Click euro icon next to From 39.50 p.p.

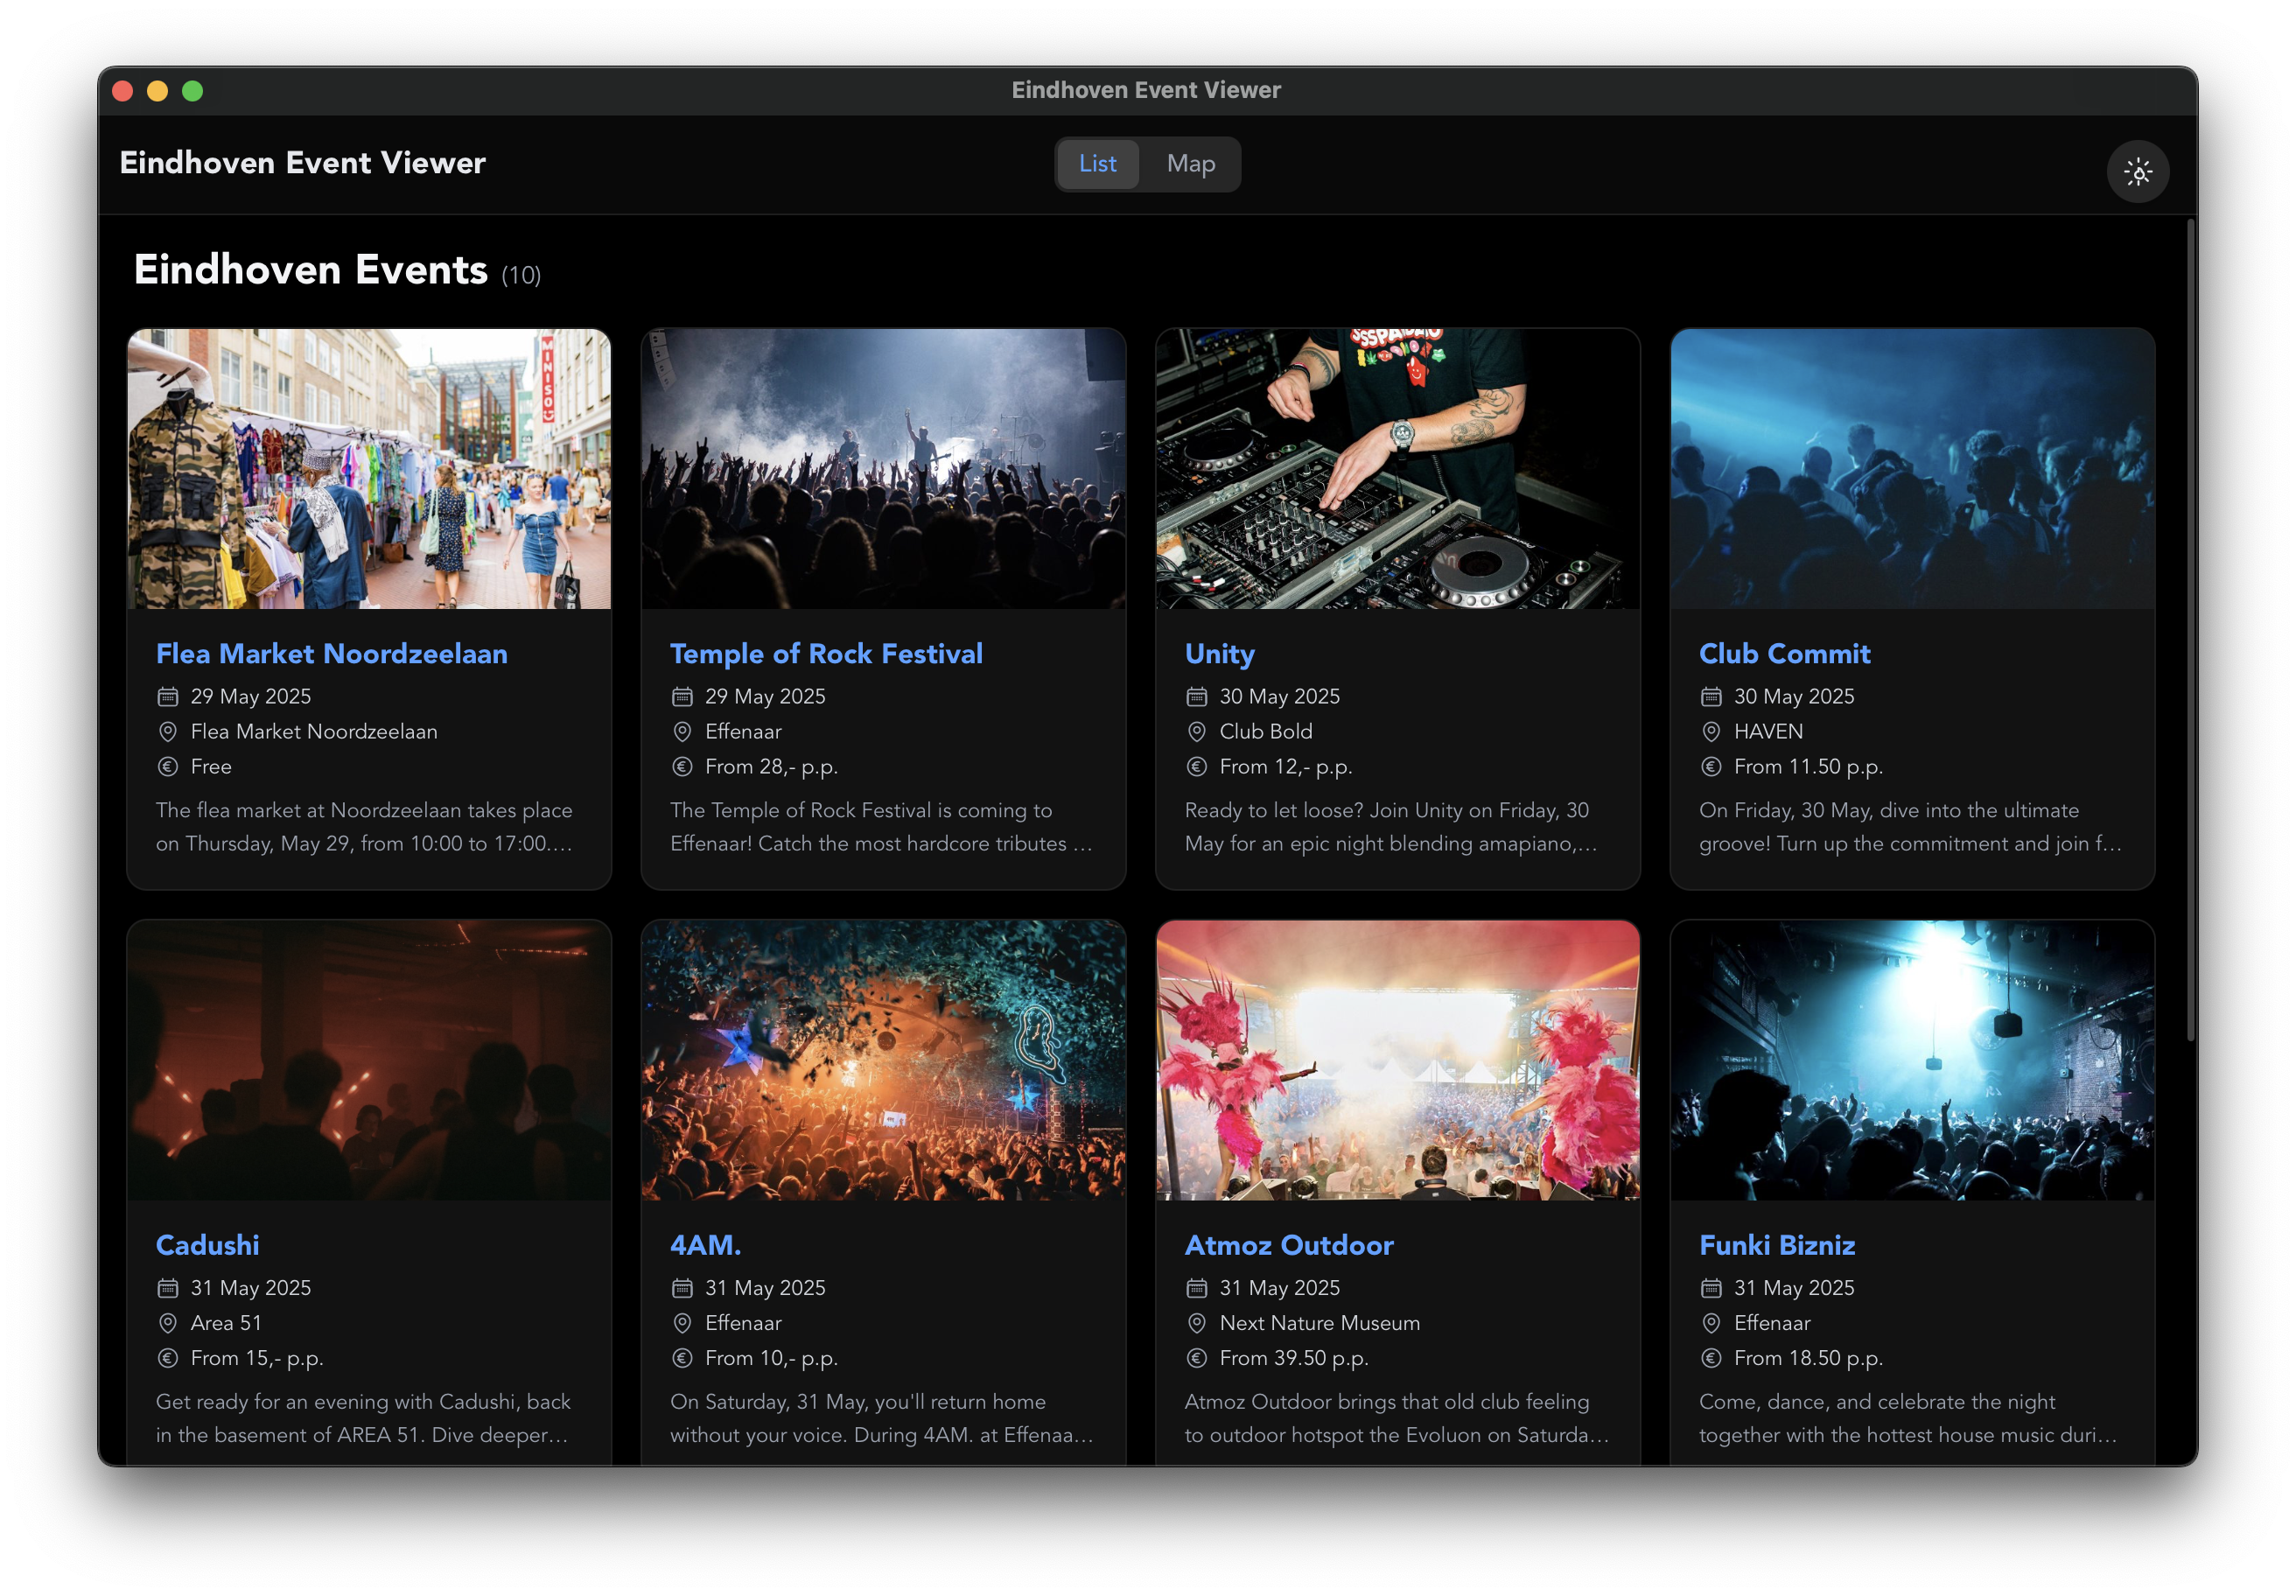pos(1196,1357)
